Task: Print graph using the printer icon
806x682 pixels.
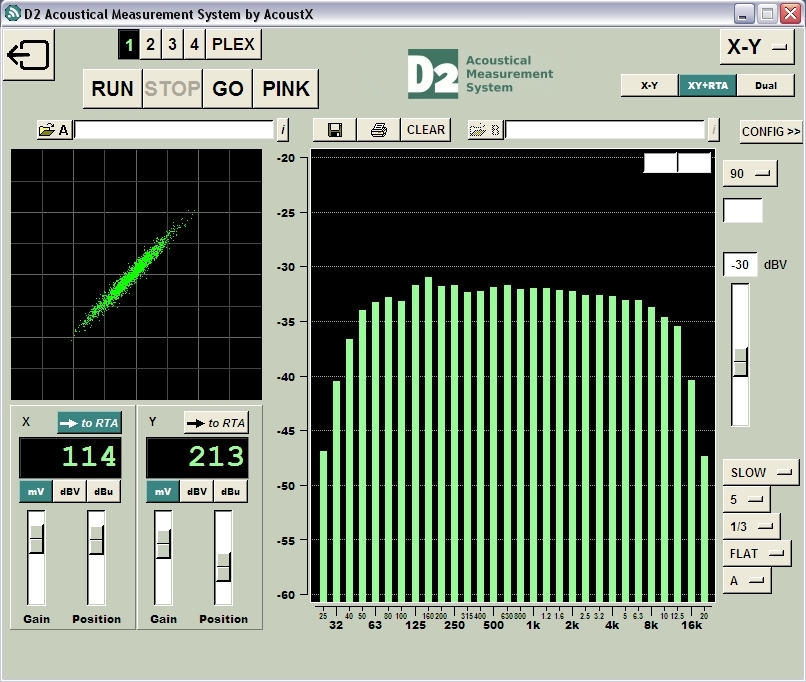Action: [x=378, y=130]
